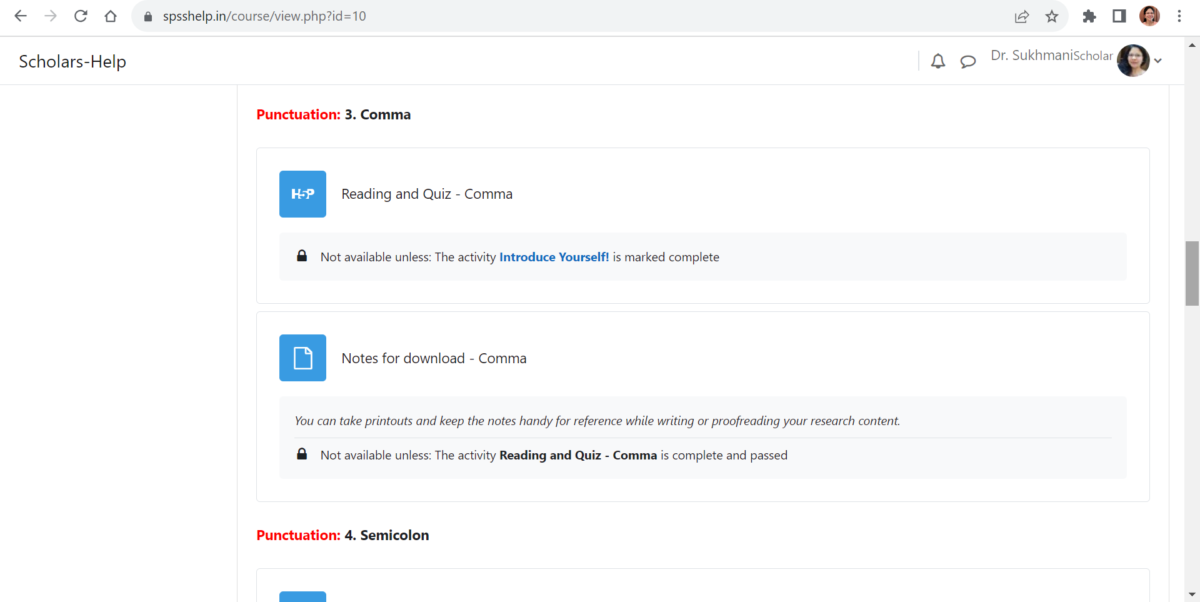Bookmark this page with star icon
Image resolution: width=1200 pixels, height=602 pixels.
[1052, 16]
